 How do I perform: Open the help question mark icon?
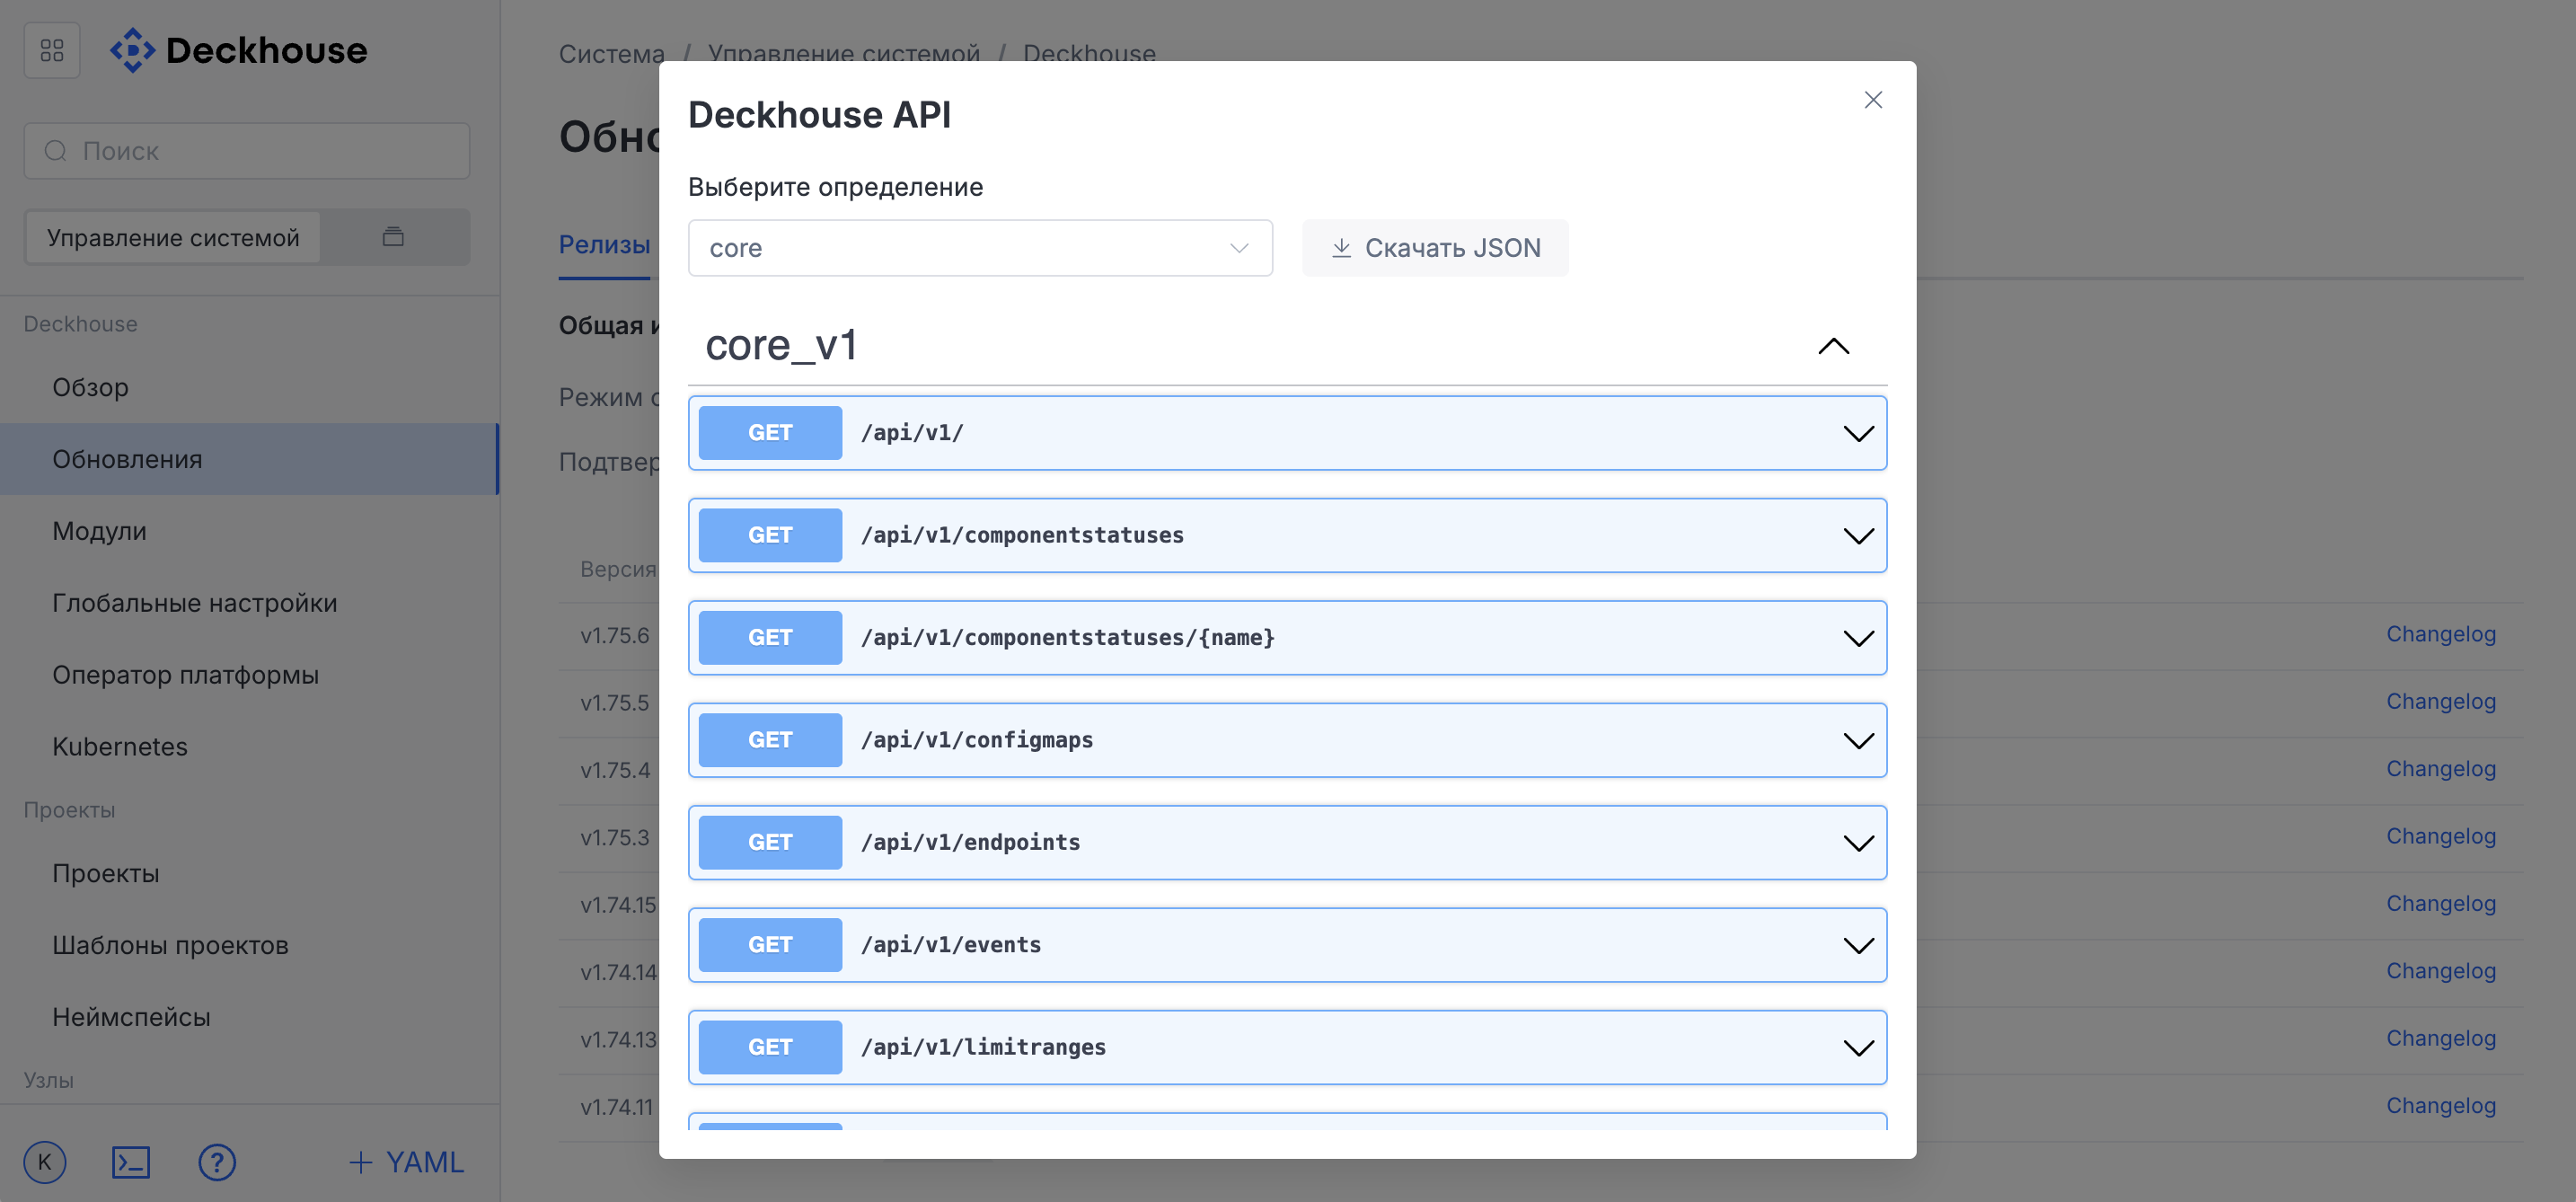(217, 1162)
